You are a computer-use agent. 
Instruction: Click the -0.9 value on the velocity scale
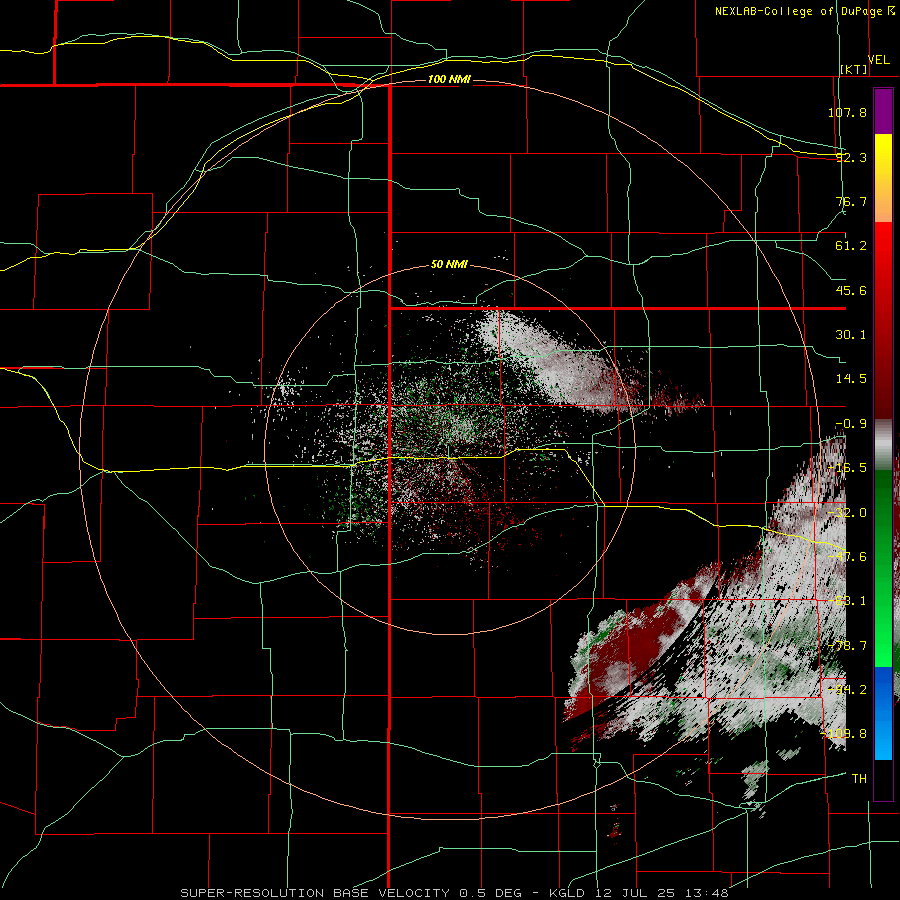(x=851, y=424)
